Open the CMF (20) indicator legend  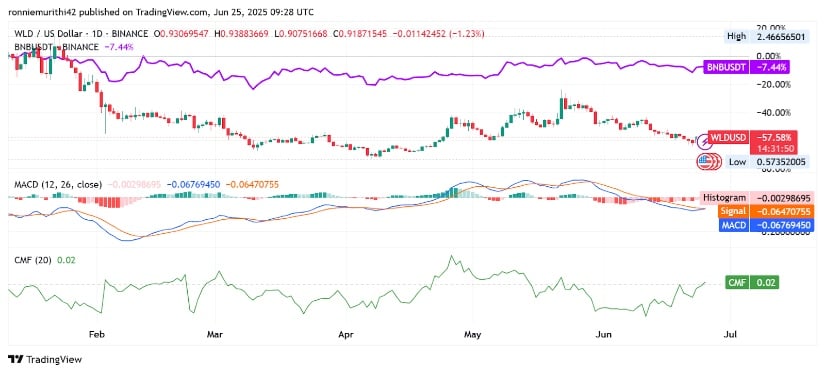[32, 260]
